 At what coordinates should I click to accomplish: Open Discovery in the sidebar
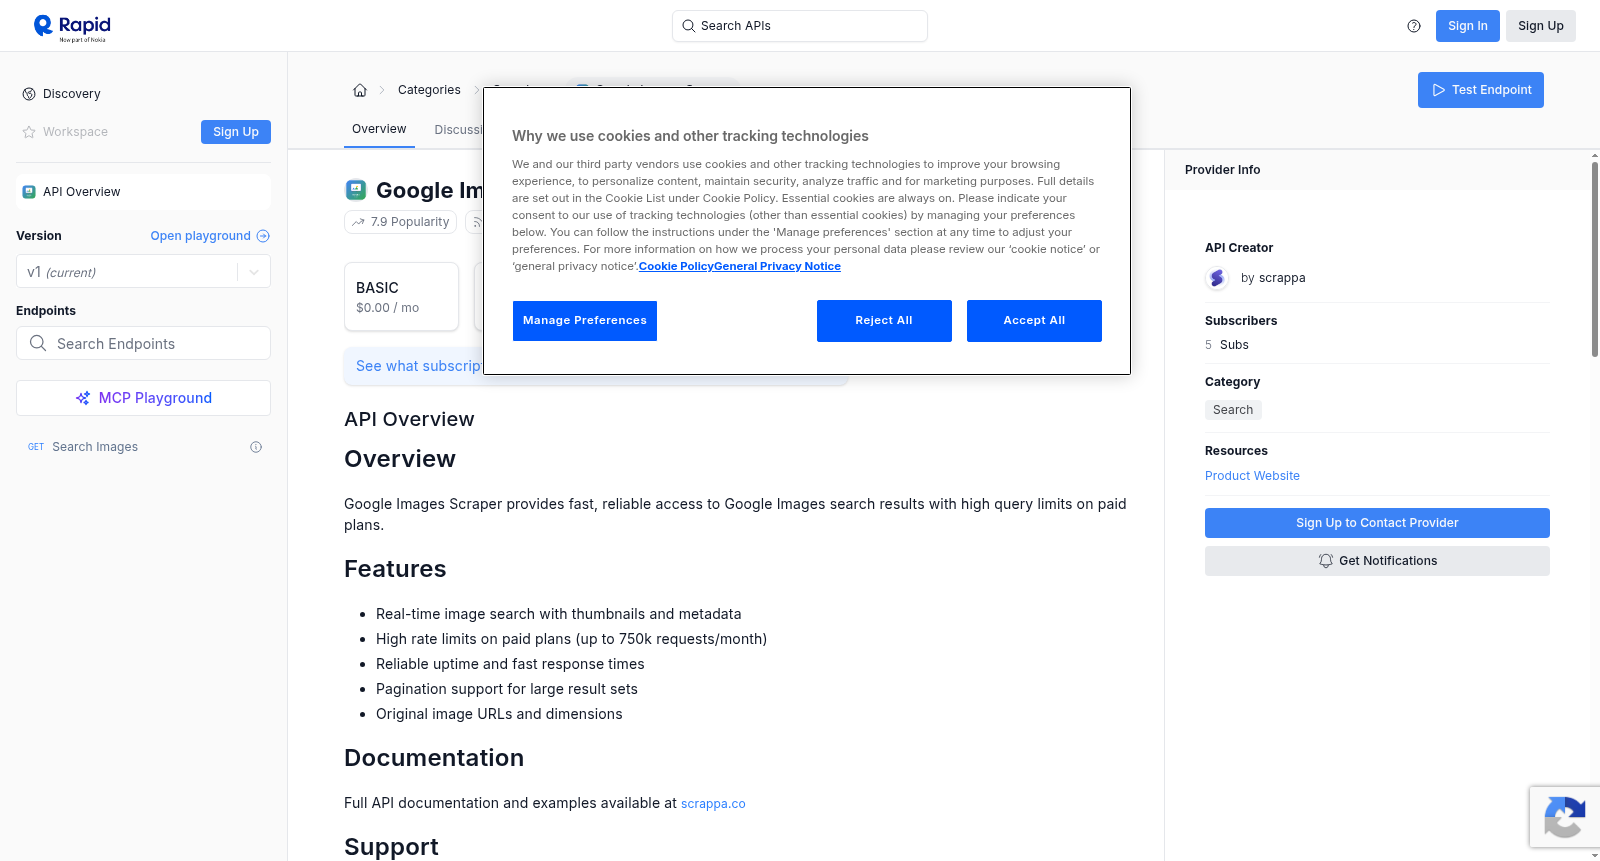72,94
